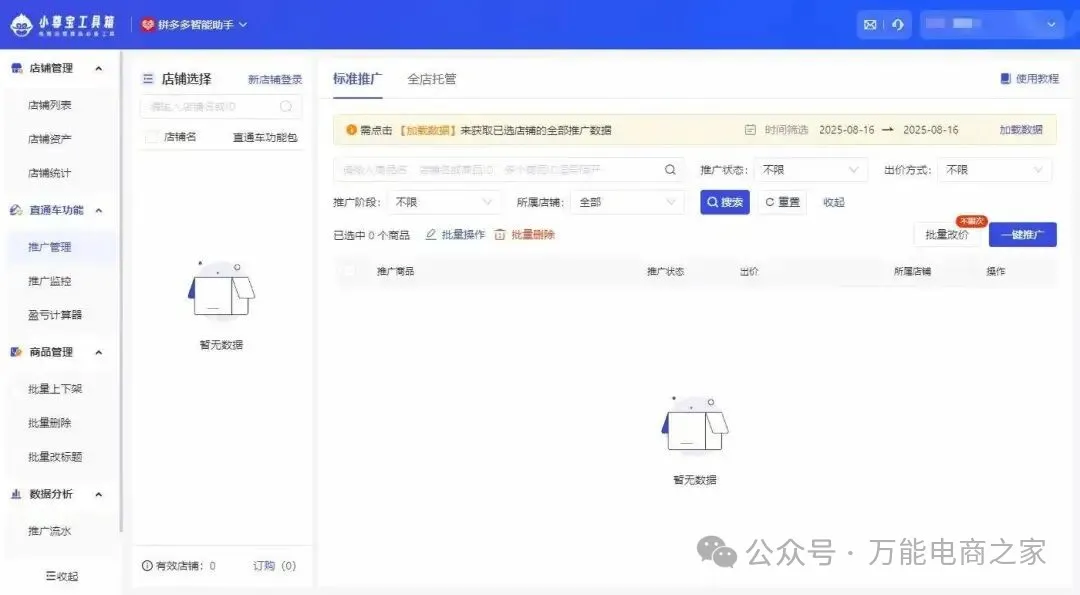
Task: Check the select-all box in 推广商品 header
Action: point(349,271)
